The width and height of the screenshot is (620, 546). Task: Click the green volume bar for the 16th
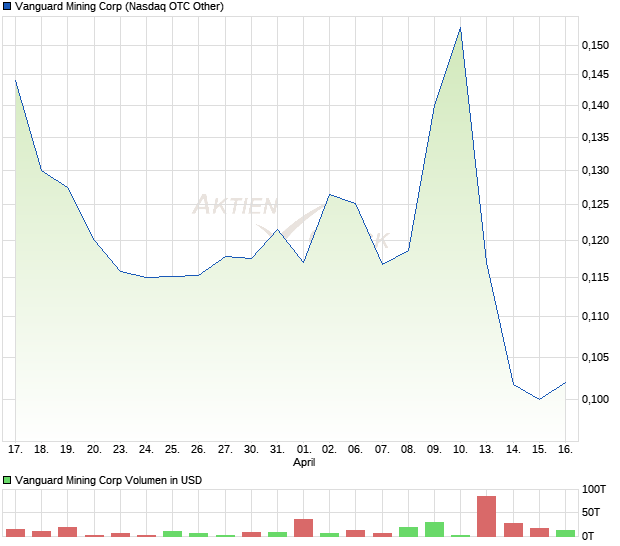[565, 533]
